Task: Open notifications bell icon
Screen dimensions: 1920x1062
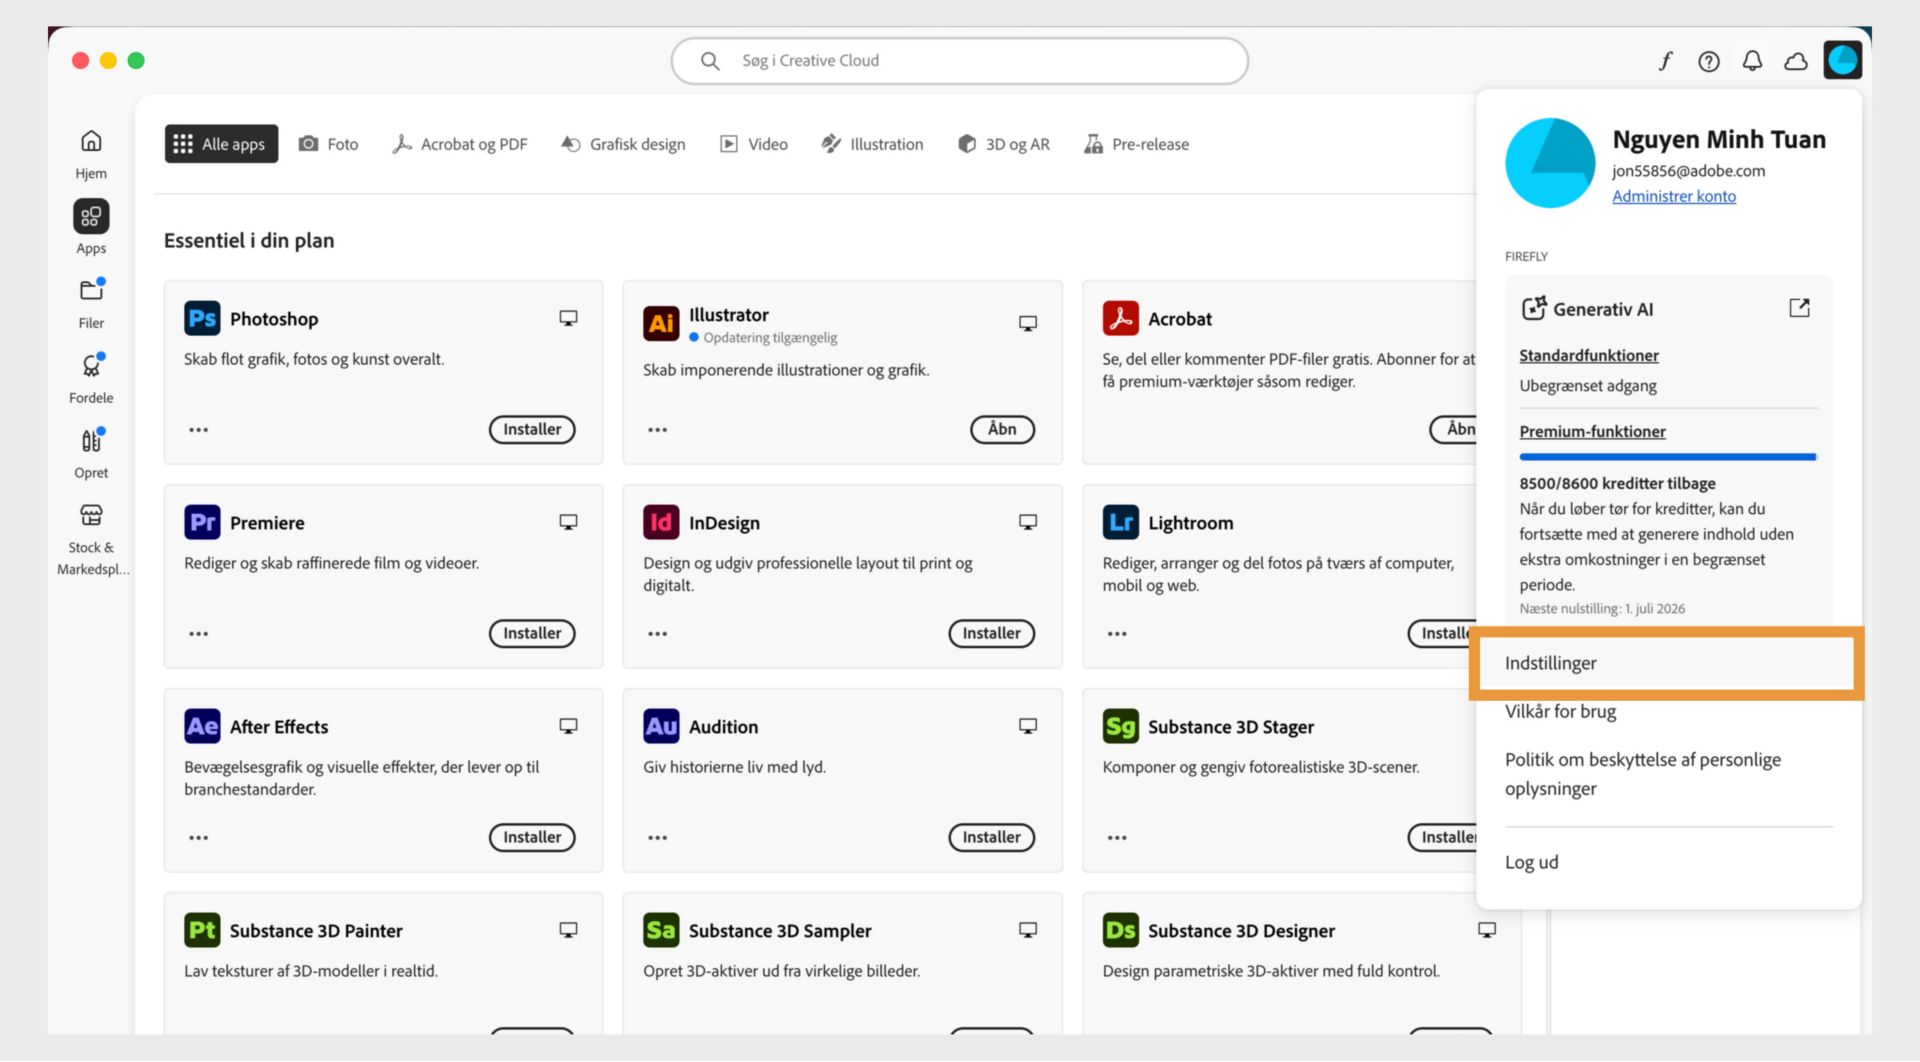Action: point(1752,62)
